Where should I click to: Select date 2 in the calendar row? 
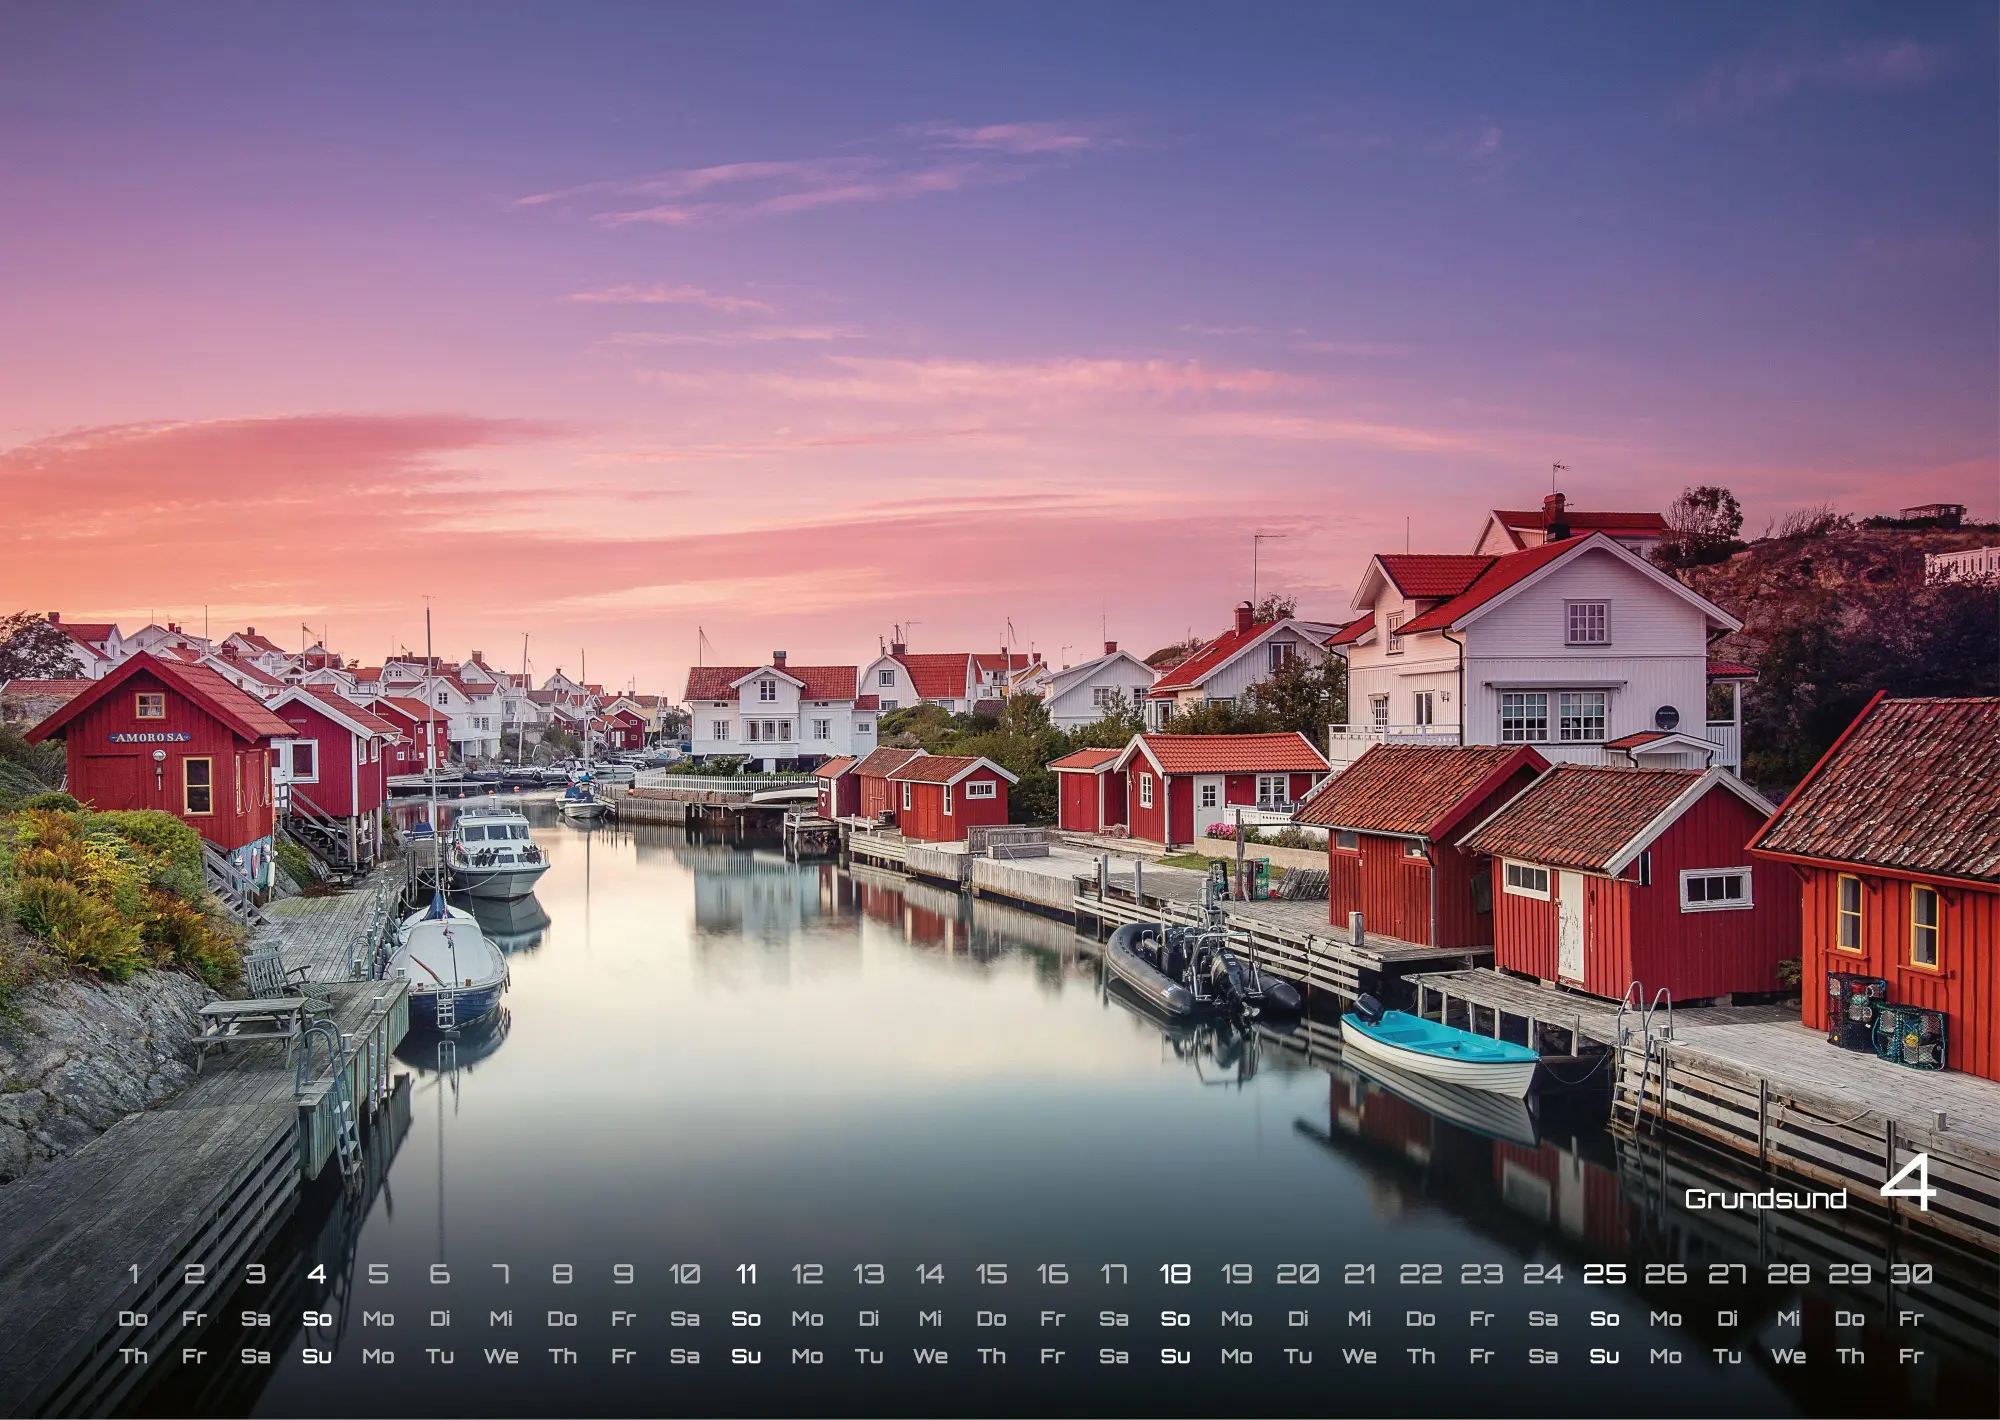coord(194,1274)
